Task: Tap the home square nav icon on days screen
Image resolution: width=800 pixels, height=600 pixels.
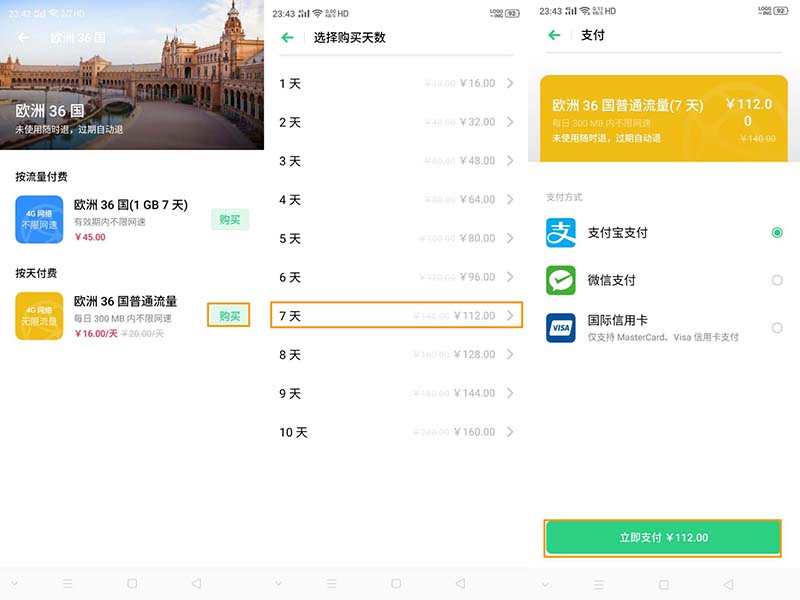Action: tap(396, 583)
